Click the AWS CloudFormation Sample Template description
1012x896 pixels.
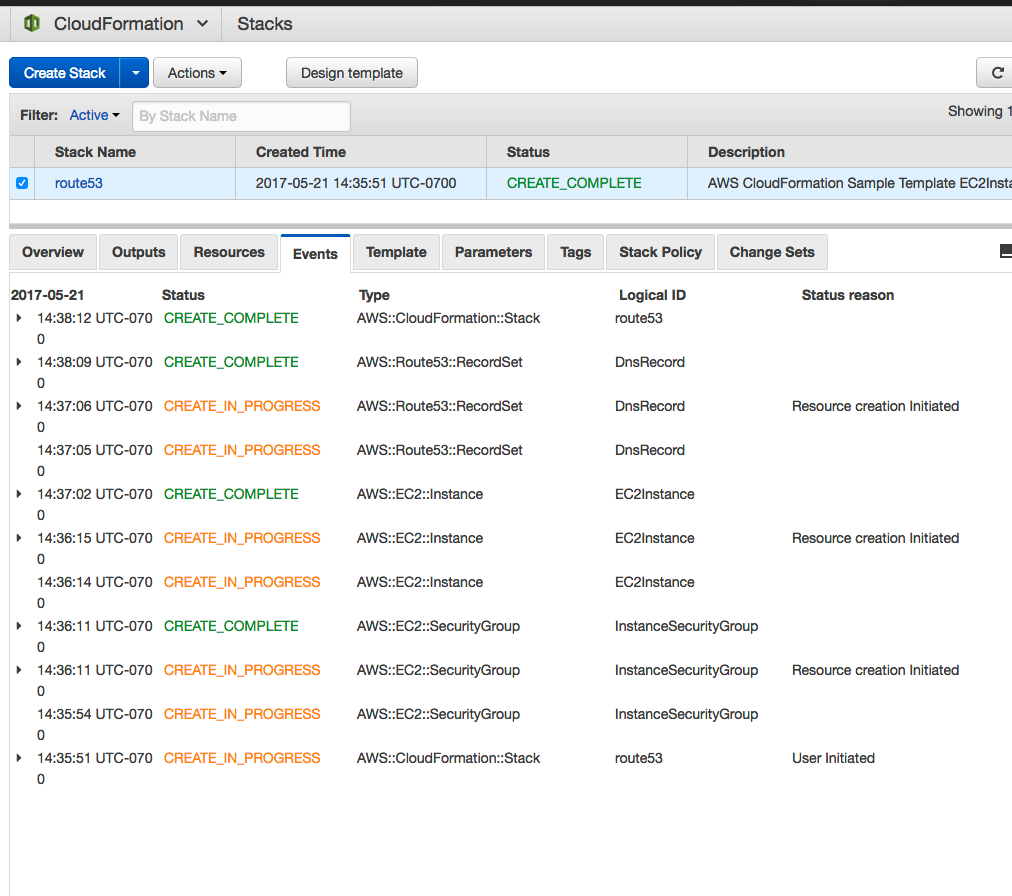pos(860,183)
